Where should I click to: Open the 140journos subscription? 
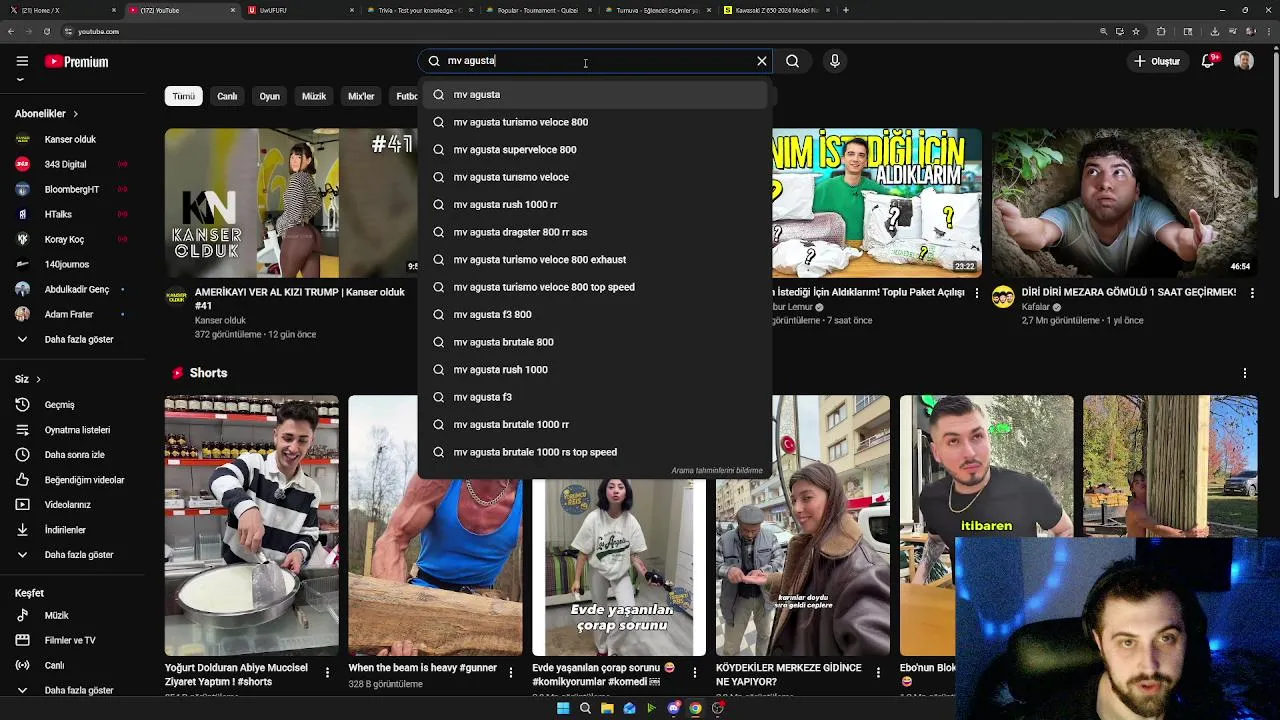[x=70, y=264]
